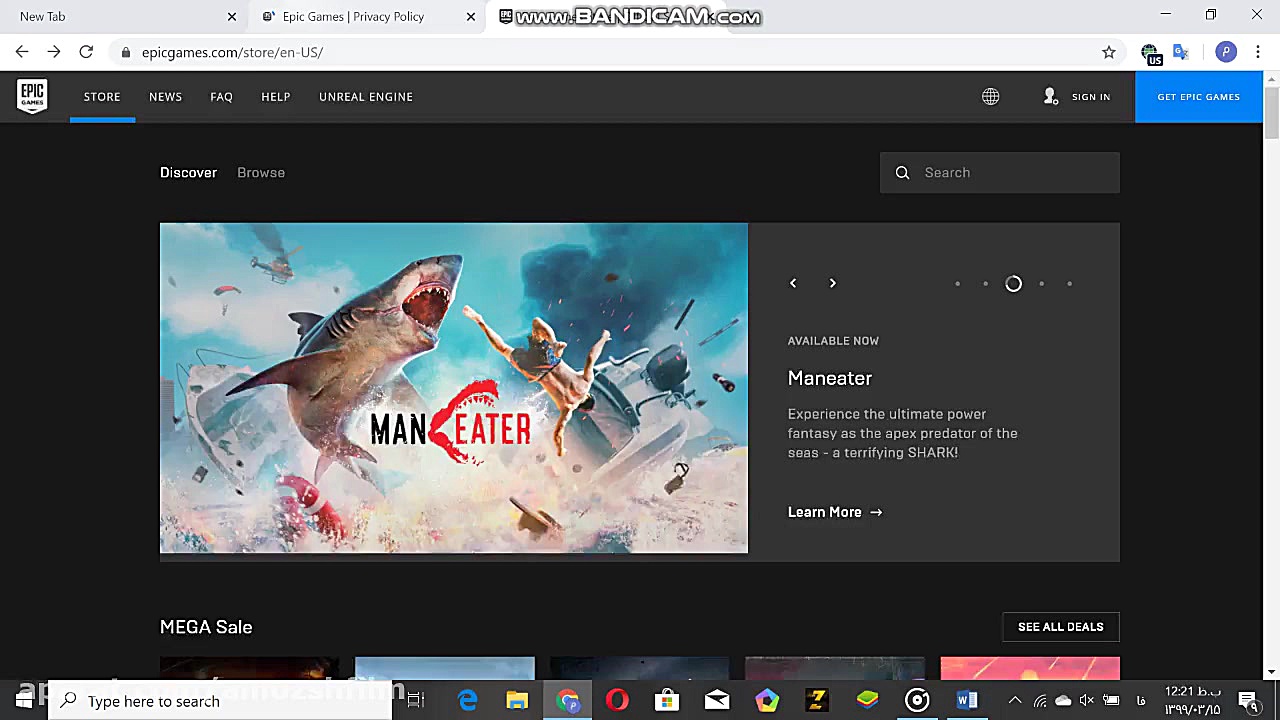
Task: Click the SIGN IN link
Action: (1091, 97)
